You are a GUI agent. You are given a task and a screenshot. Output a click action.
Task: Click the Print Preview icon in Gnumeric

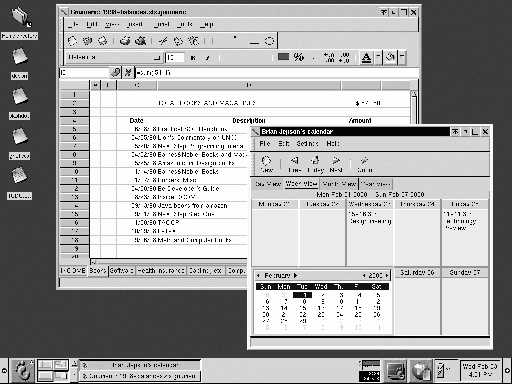[x=140, y=41]
